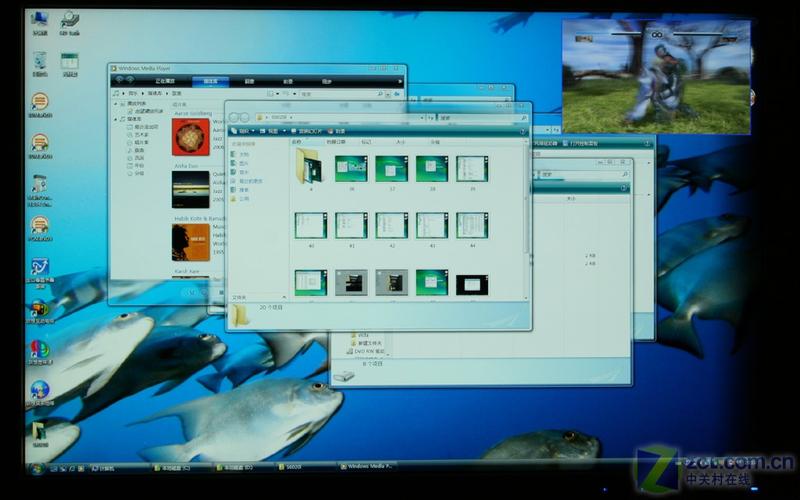Switch to S6020 taskbar button
800x500 pixels.
(305, 467)
